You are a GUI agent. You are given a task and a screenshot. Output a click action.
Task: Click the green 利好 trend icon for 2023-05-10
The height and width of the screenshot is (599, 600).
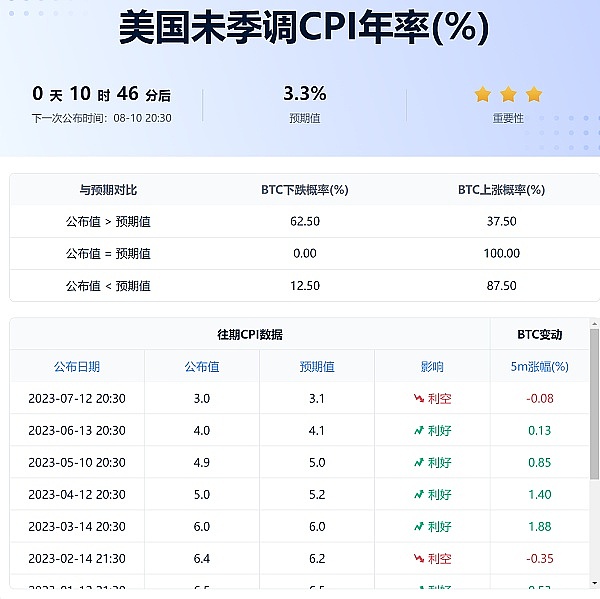[419, 462]
